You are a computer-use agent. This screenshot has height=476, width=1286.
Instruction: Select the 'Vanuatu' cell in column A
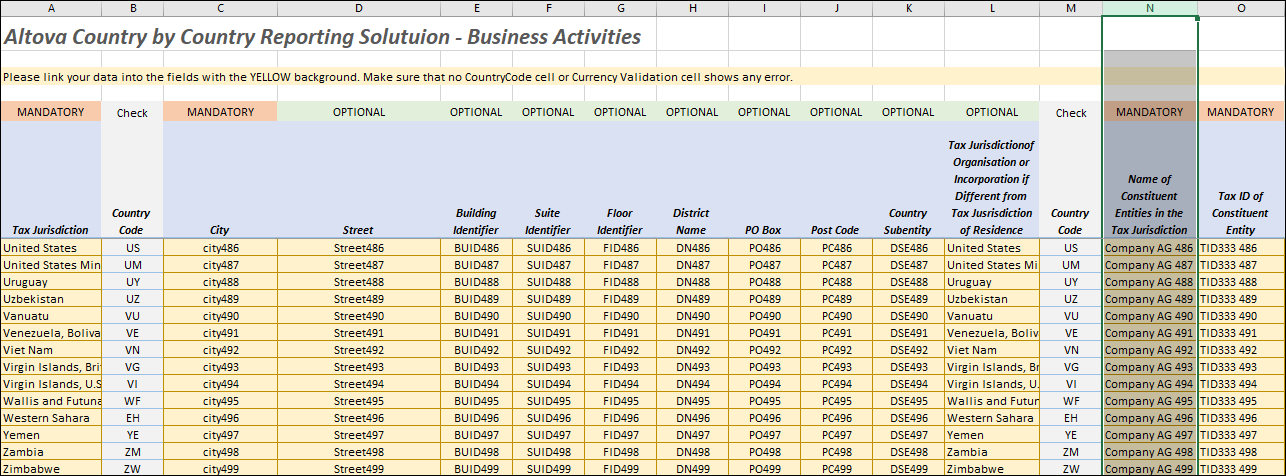click(50, 316)
